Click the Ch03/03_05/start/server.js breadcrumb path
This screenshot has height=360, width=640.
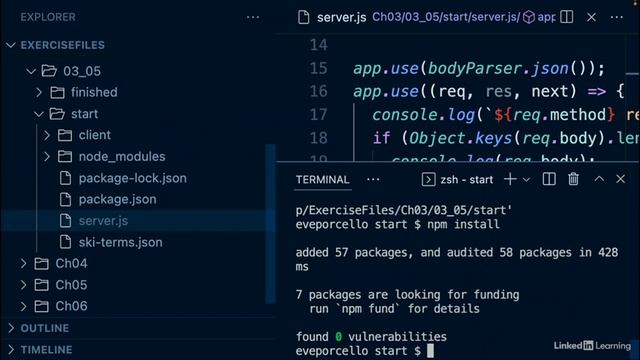coord(446,17)
